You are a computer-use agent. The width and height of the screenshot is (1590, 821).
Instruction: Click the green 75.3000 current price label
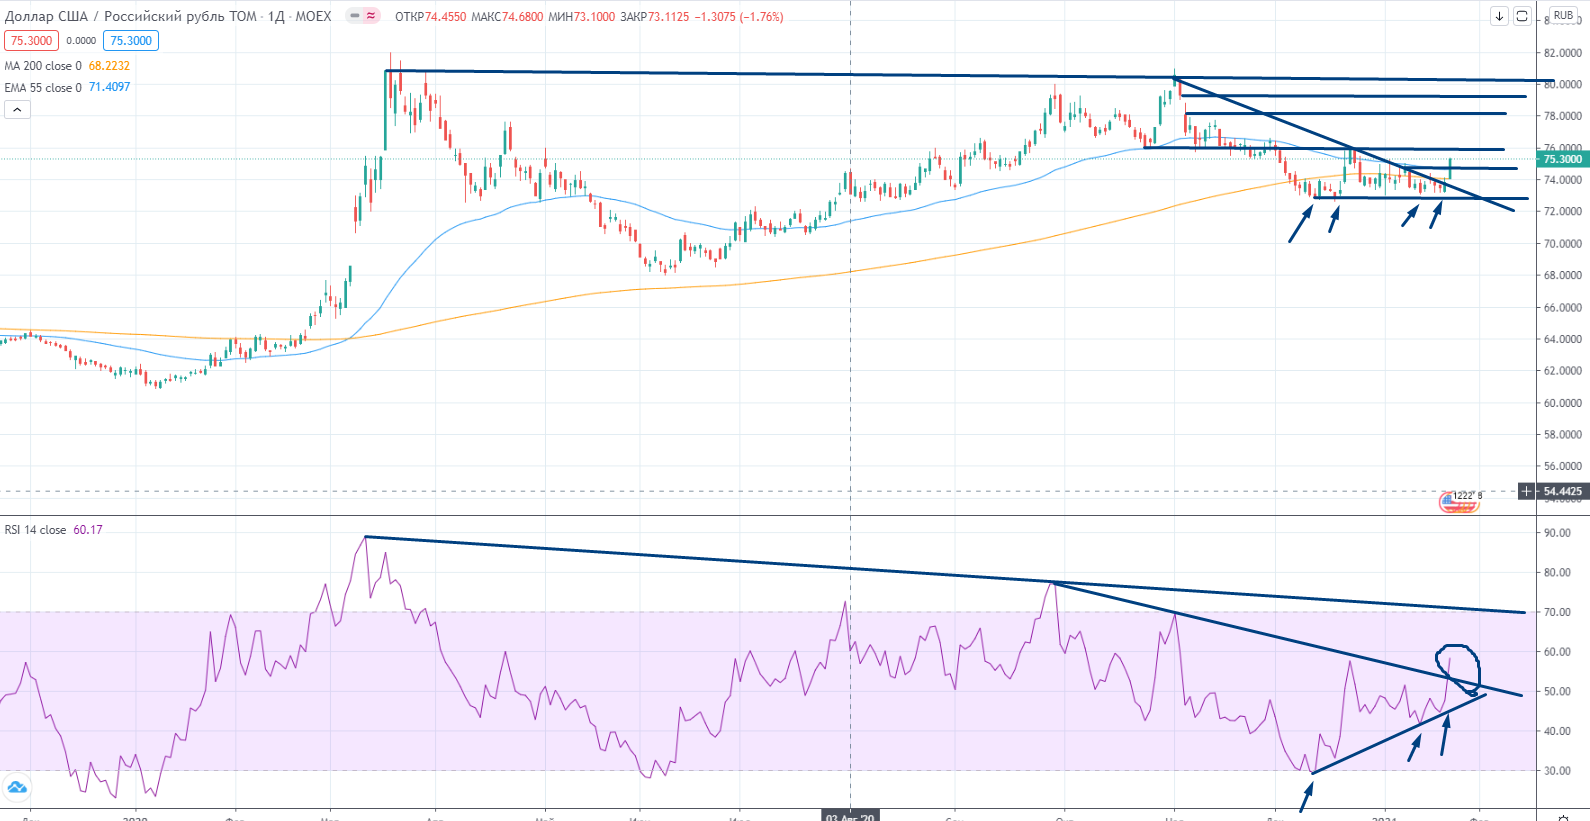pos(1562,159)
